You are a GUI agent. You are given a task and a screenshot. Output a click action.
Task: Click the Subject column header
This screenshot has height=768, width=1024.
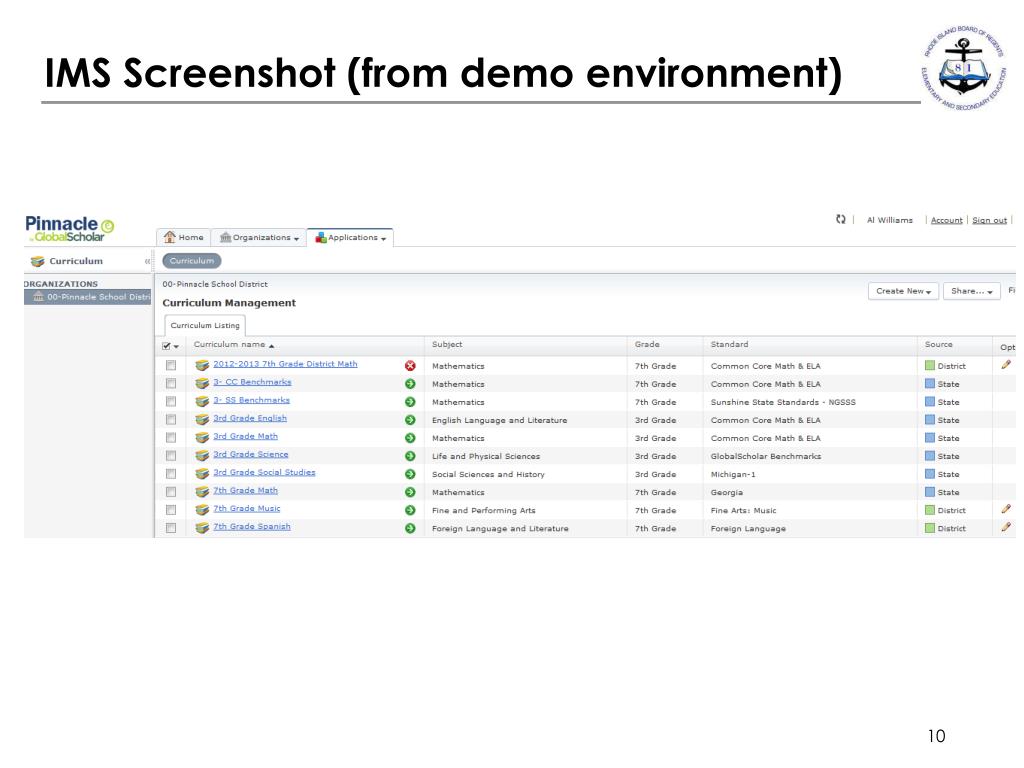coord(447,344)
